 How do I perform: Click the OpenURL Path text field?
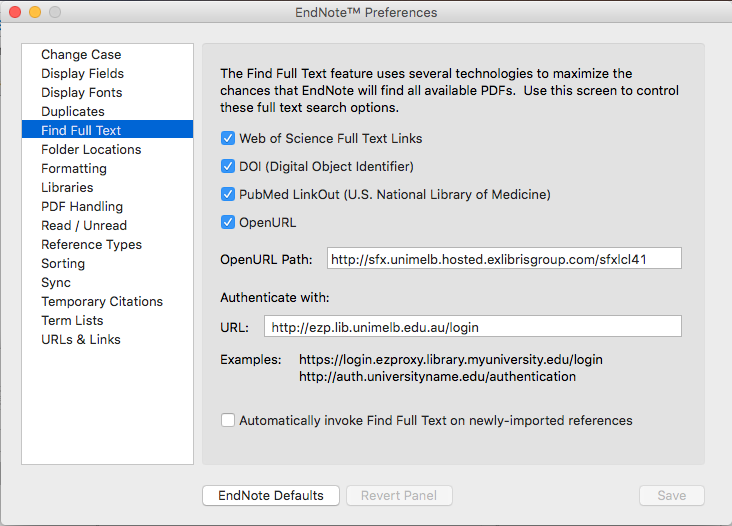tap(504, 259)
